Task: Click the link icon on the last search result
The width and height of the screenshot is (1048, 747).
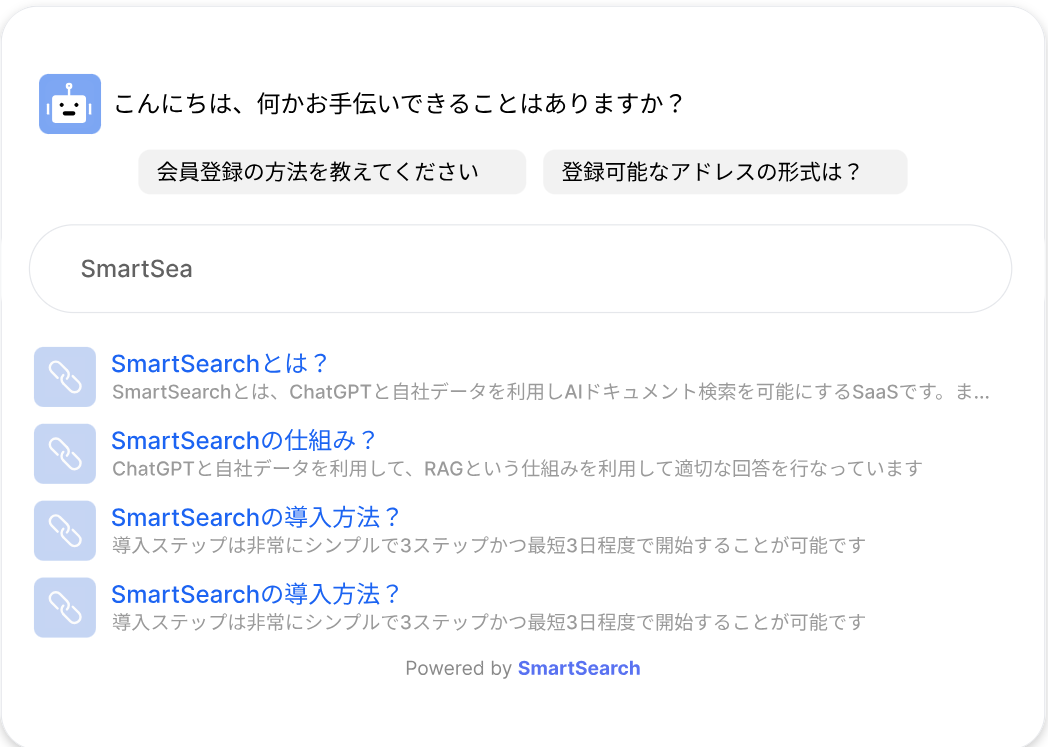Action: click(64, 607)
